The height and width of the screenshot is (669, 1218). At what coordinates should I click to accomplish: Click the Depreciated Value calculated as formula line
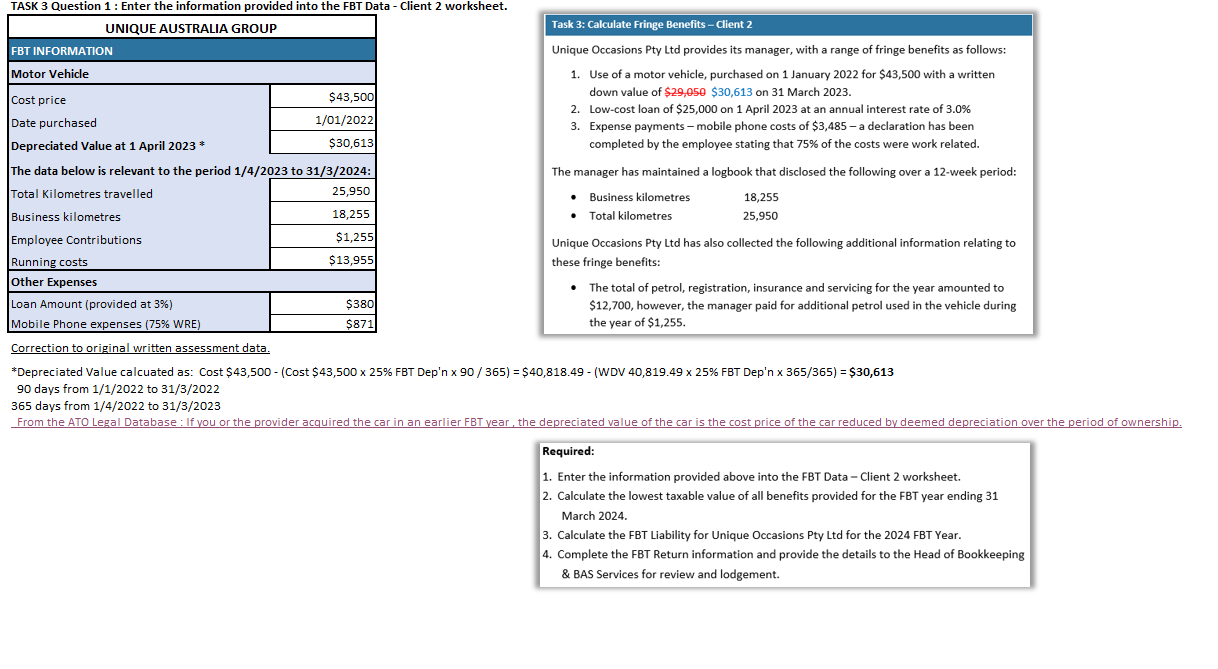pos(452,371)
